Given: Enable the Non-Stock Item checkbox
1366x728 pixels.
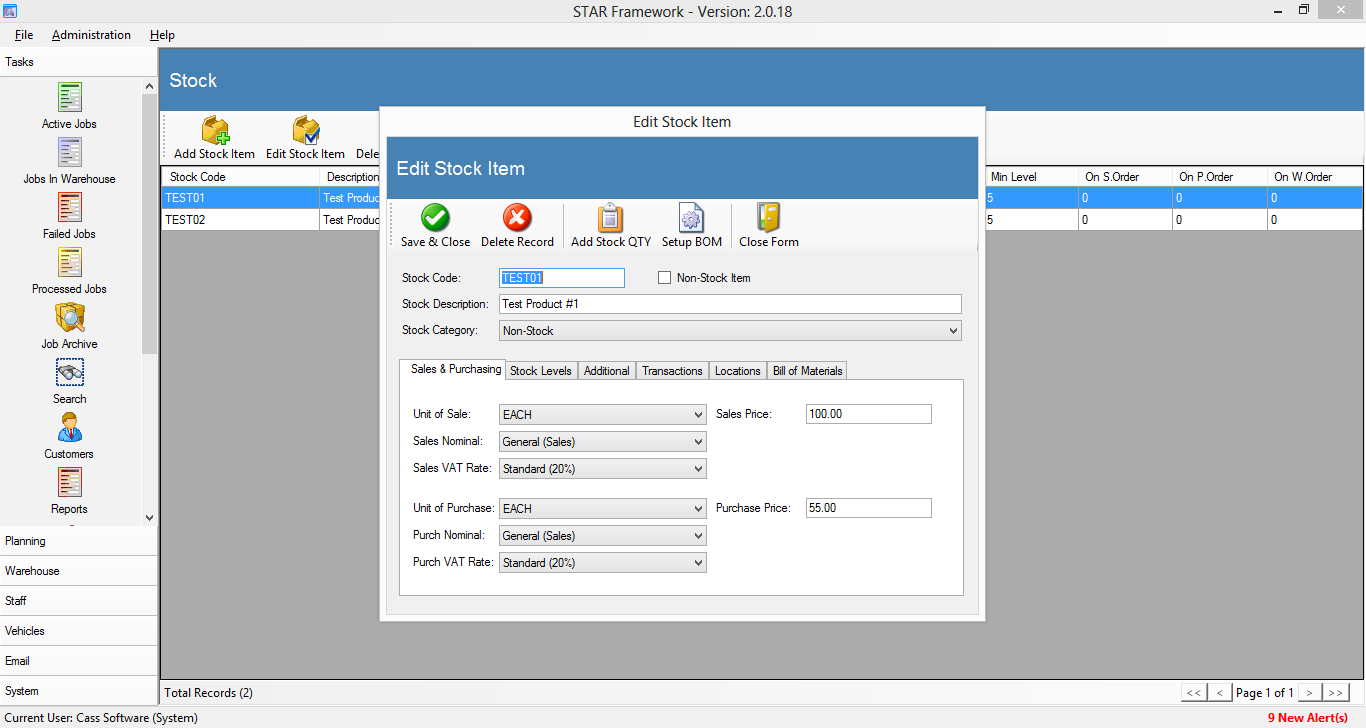Looking at the screenshot, I should [x=664, y=278].
